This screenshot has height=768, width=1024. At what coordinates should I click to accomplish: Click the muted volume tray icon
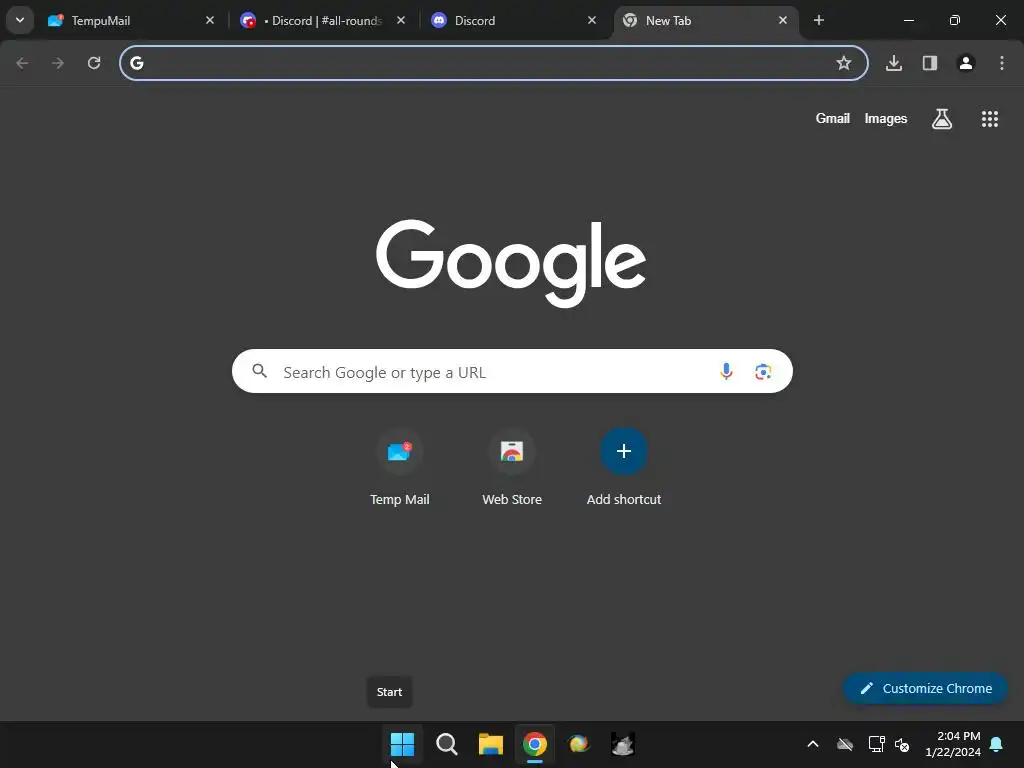pos(902,744)
